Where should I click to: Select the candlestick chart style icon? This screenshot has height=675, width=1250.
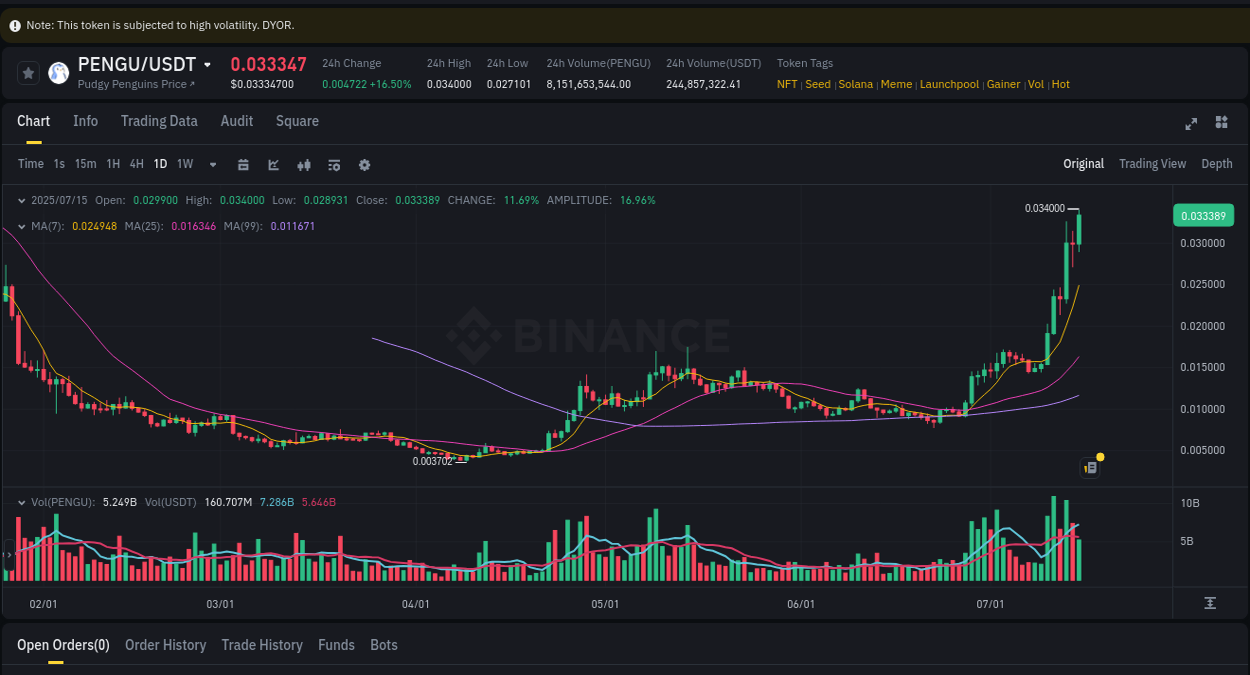tap(304, 164)
